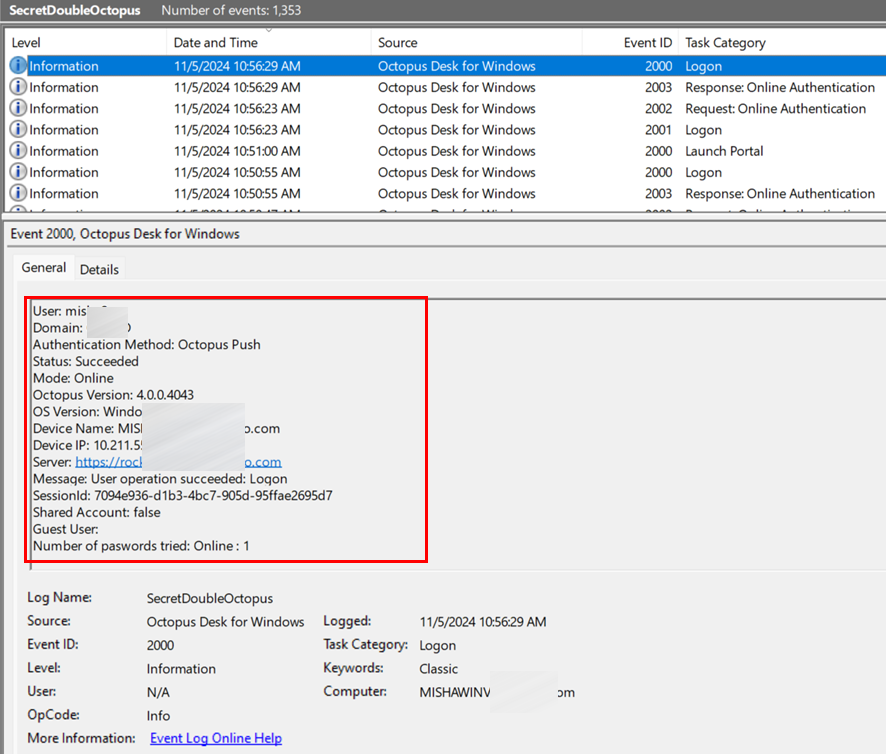886x754 pixels.
Task: Select event 2002 Request Online Authentication
Action: click(x=445, y=108)
